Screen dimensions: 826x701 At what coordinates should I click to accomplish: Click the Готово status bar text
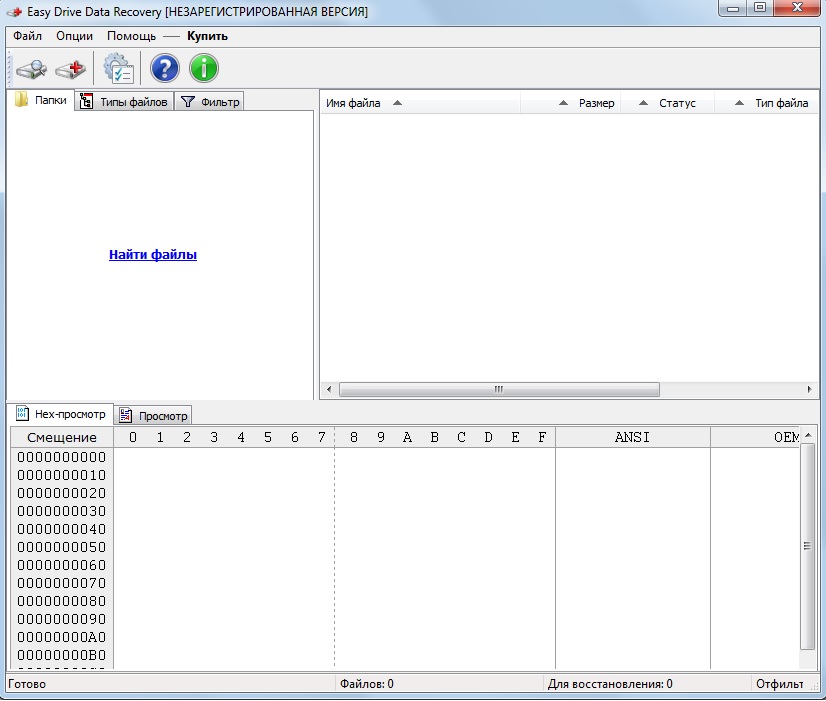[x=27, y=684]
